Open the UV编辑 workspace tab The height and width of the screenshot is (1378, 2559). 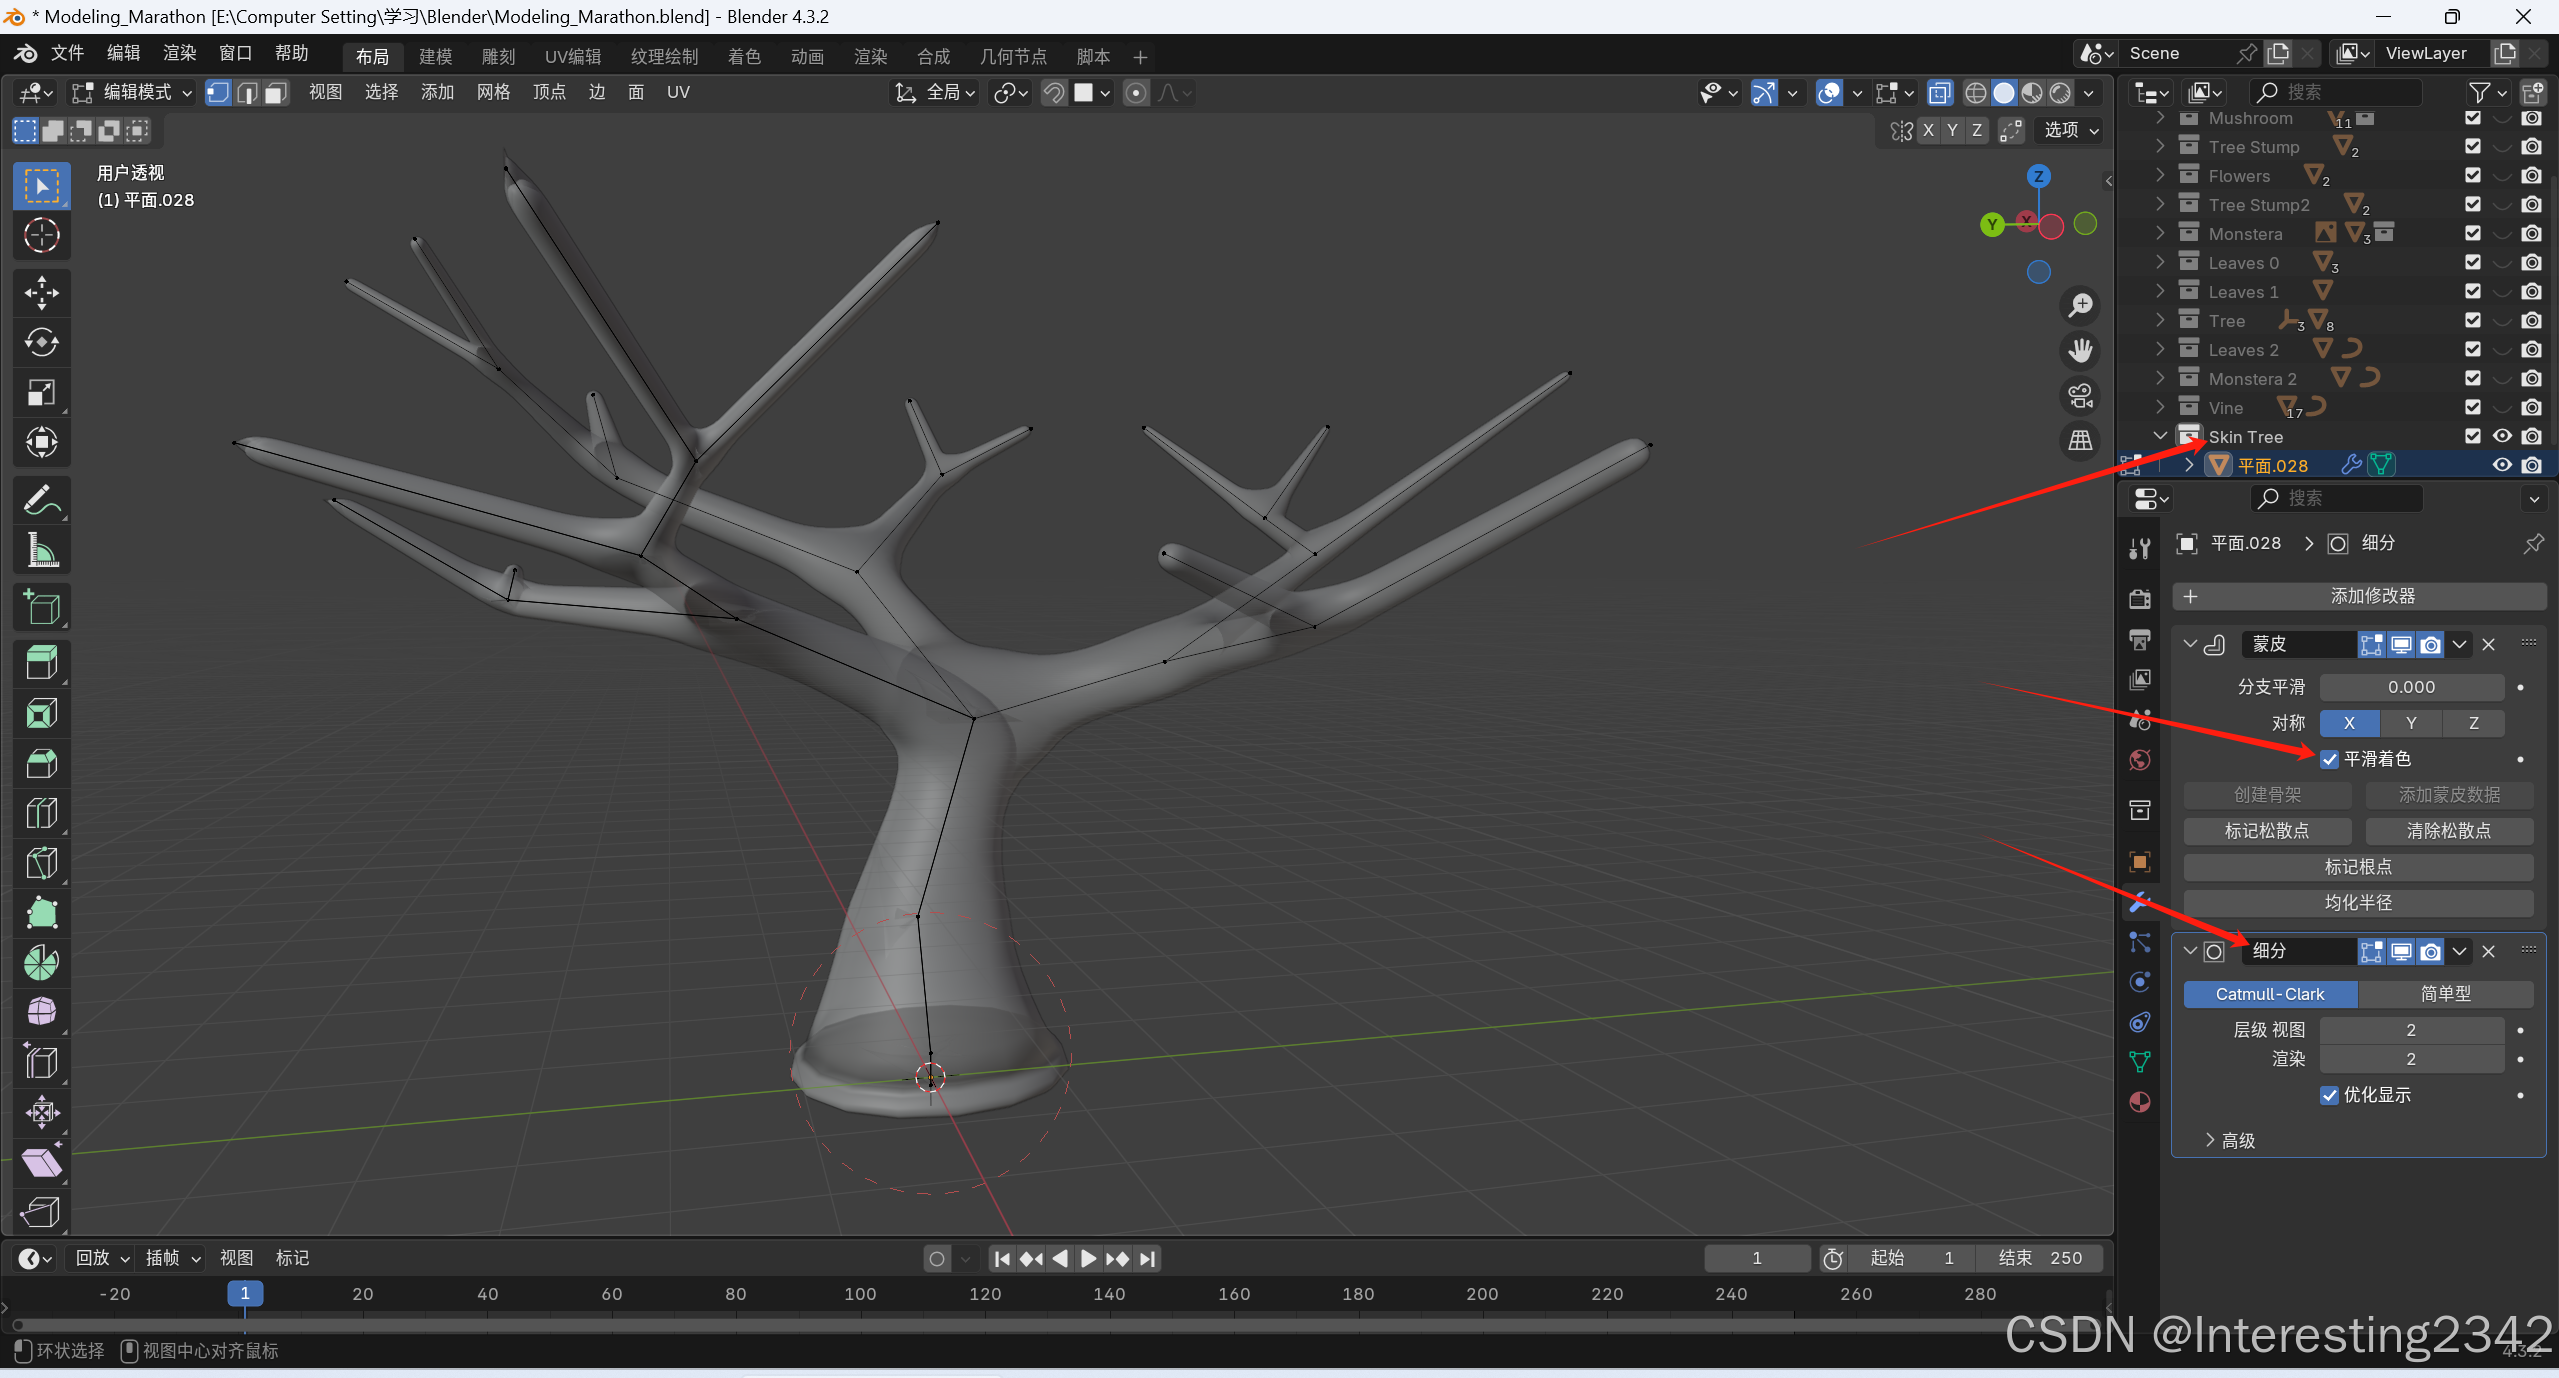[573, 57]
